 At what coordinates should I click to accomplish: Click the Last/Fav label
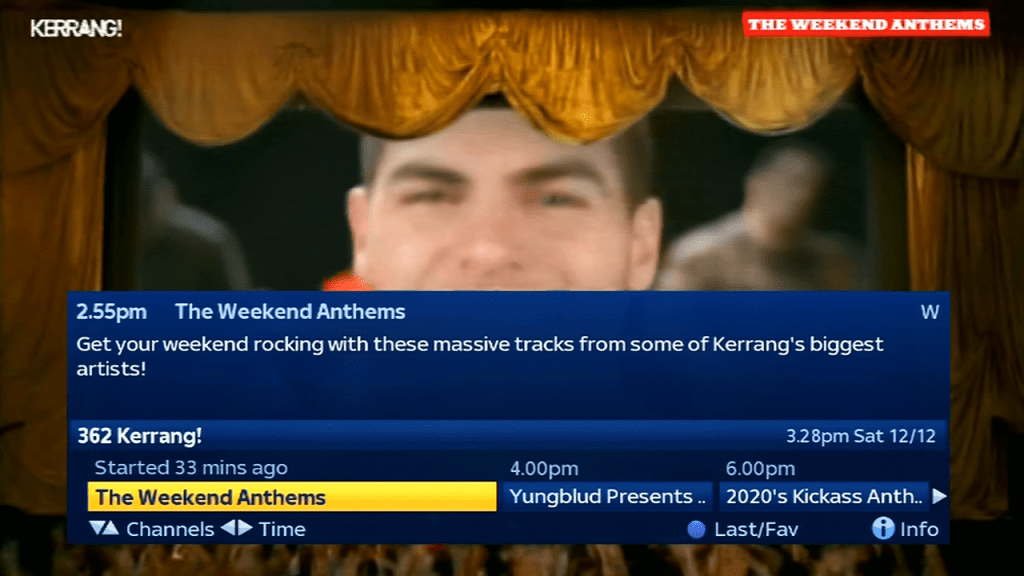coord(756,530)
